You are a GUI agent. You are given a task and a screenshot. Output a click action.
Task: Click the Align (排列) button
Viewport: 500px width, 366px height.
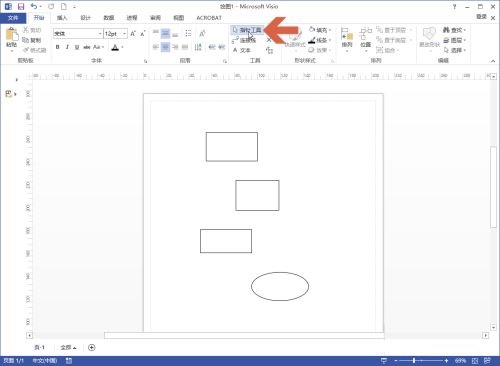[347, 39]
